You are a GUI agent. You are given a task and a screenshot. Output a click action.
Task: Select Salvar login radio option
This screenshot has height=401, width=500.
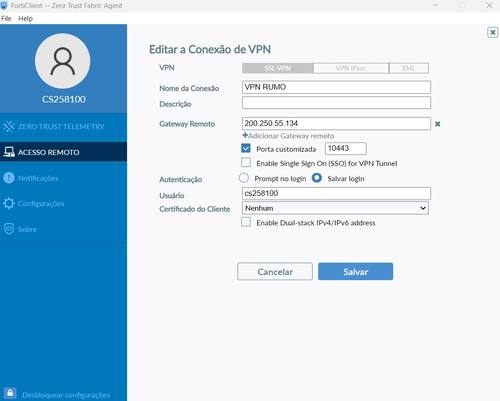point(317,178)
